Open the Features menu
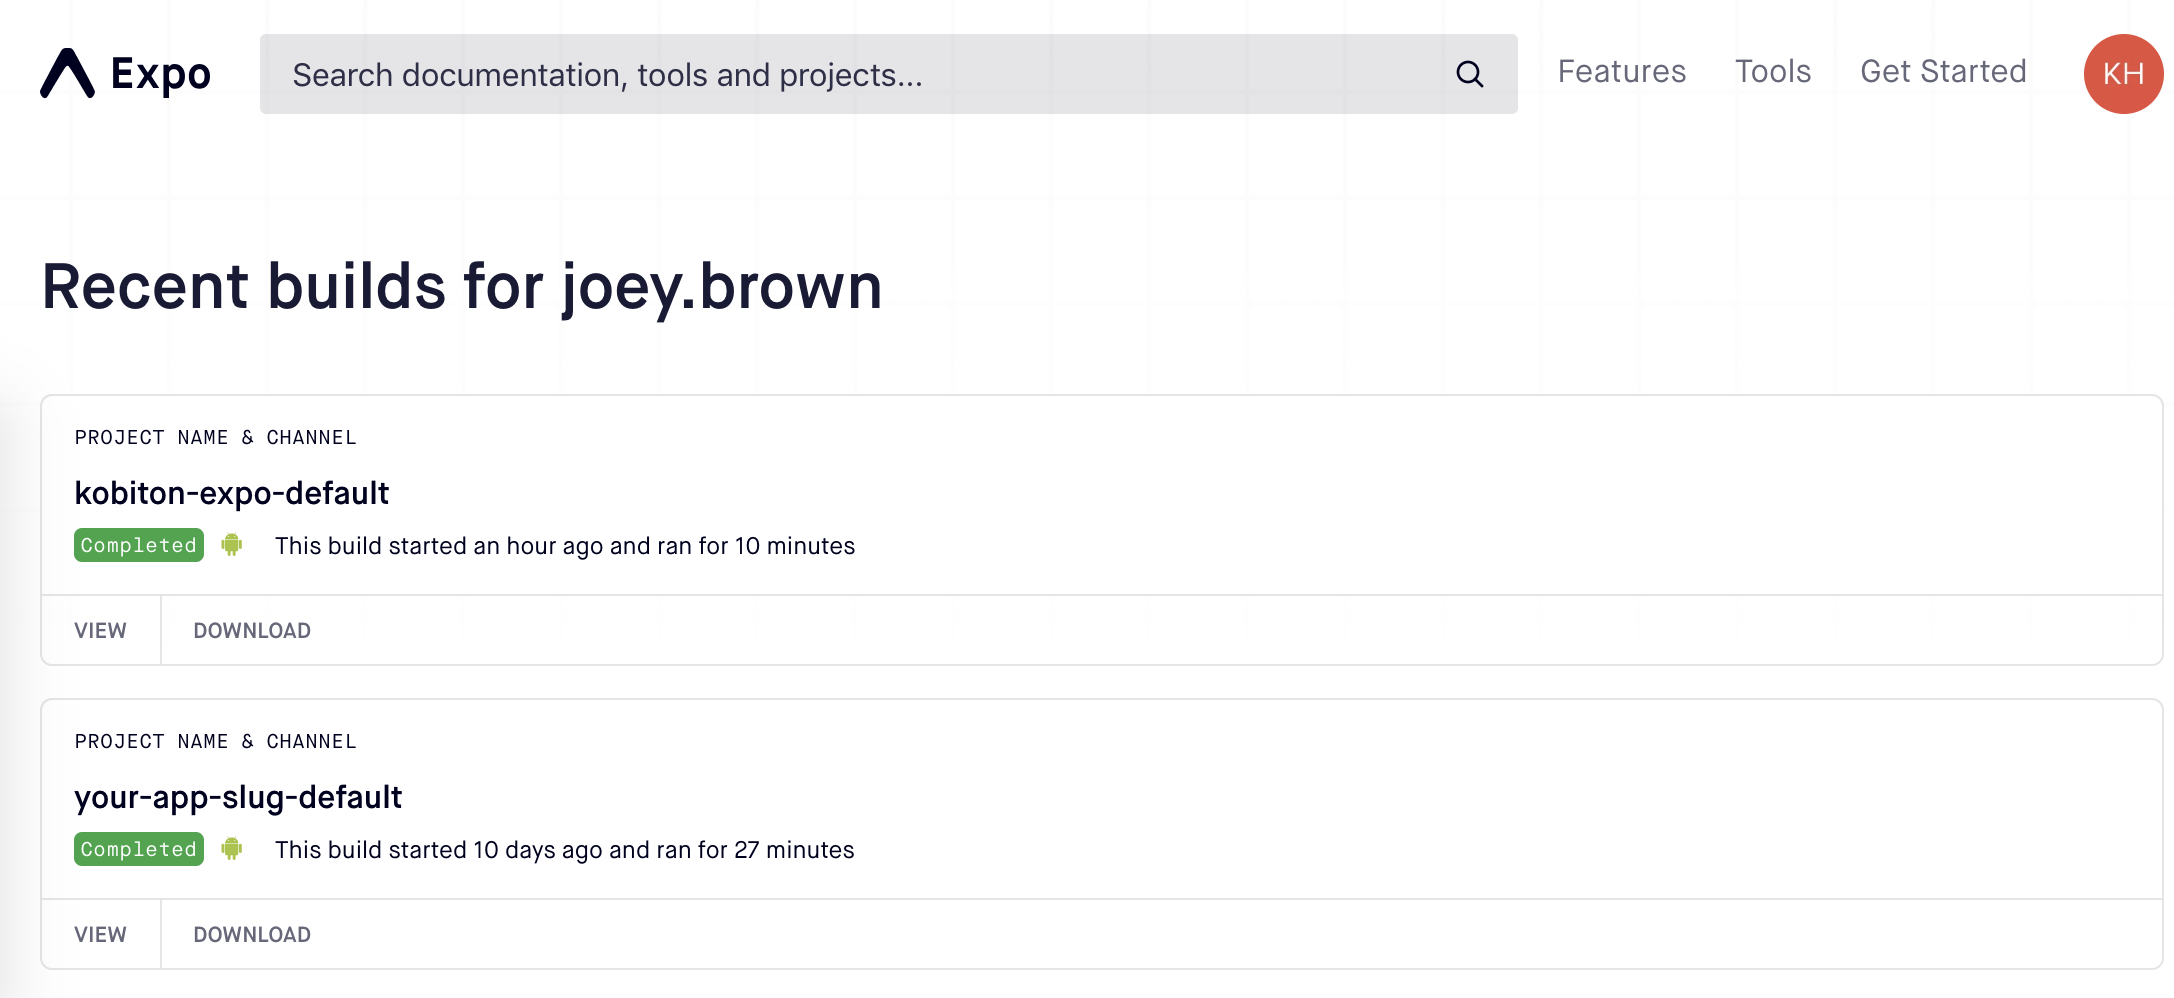This screenshot has height=998, width=2174. click(1620, 71)
